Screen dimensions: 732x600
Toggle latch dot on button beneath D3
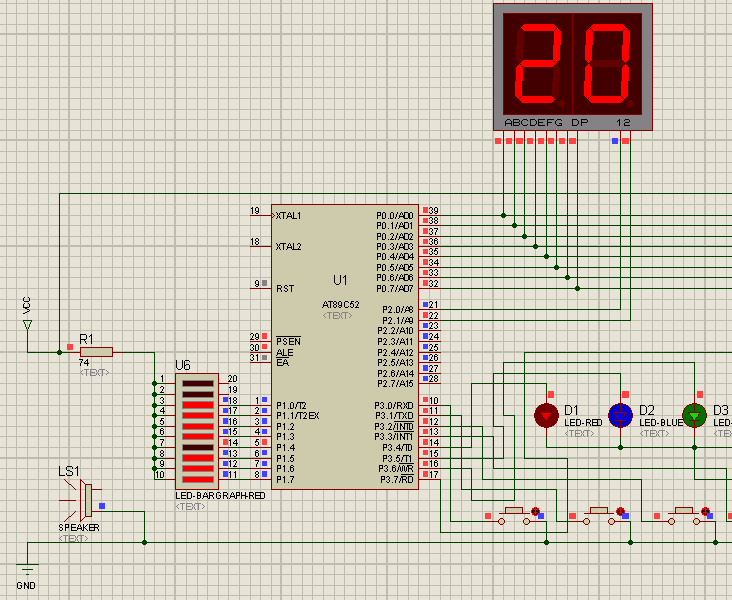(x=705, y=511)
